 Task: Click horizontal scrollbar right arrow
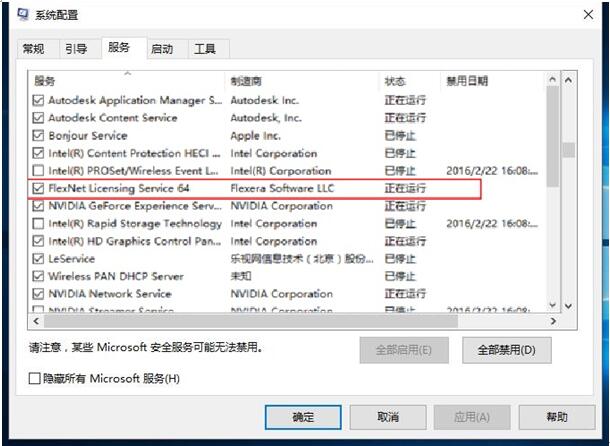click(x=553, y=321)
